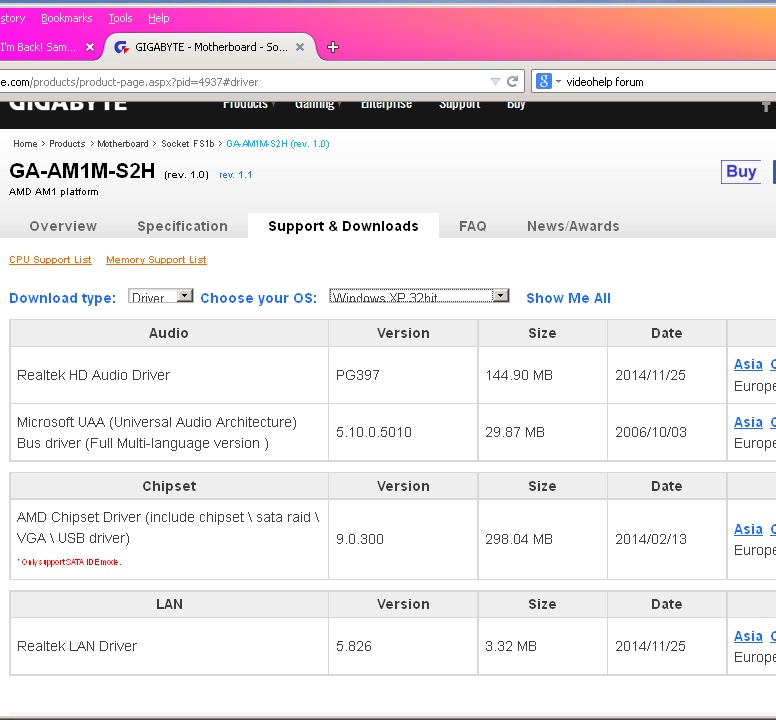This screenshot has height=720, width=776.
Task: Select Support & Downloads tab
Action: (343, 226)
